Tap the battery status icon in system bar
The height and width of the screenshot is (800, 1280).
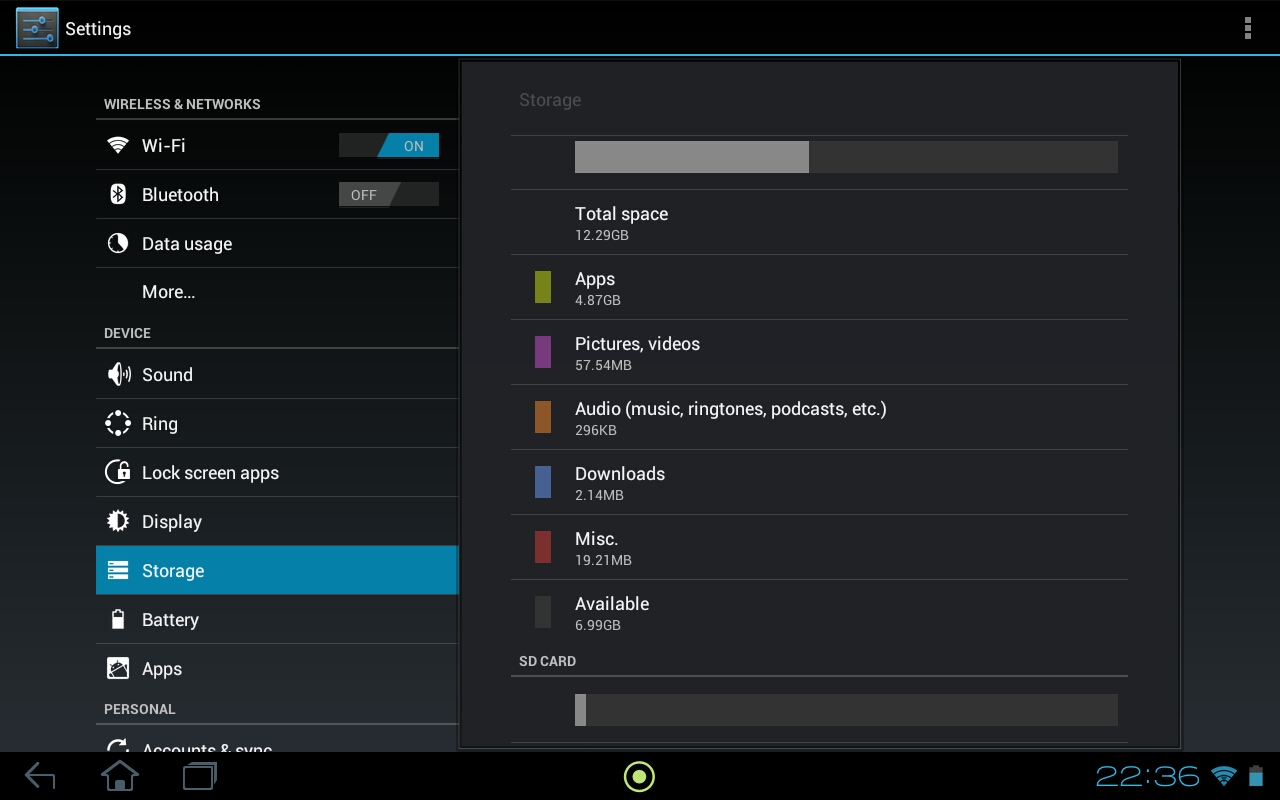(x=1255, y=776)
